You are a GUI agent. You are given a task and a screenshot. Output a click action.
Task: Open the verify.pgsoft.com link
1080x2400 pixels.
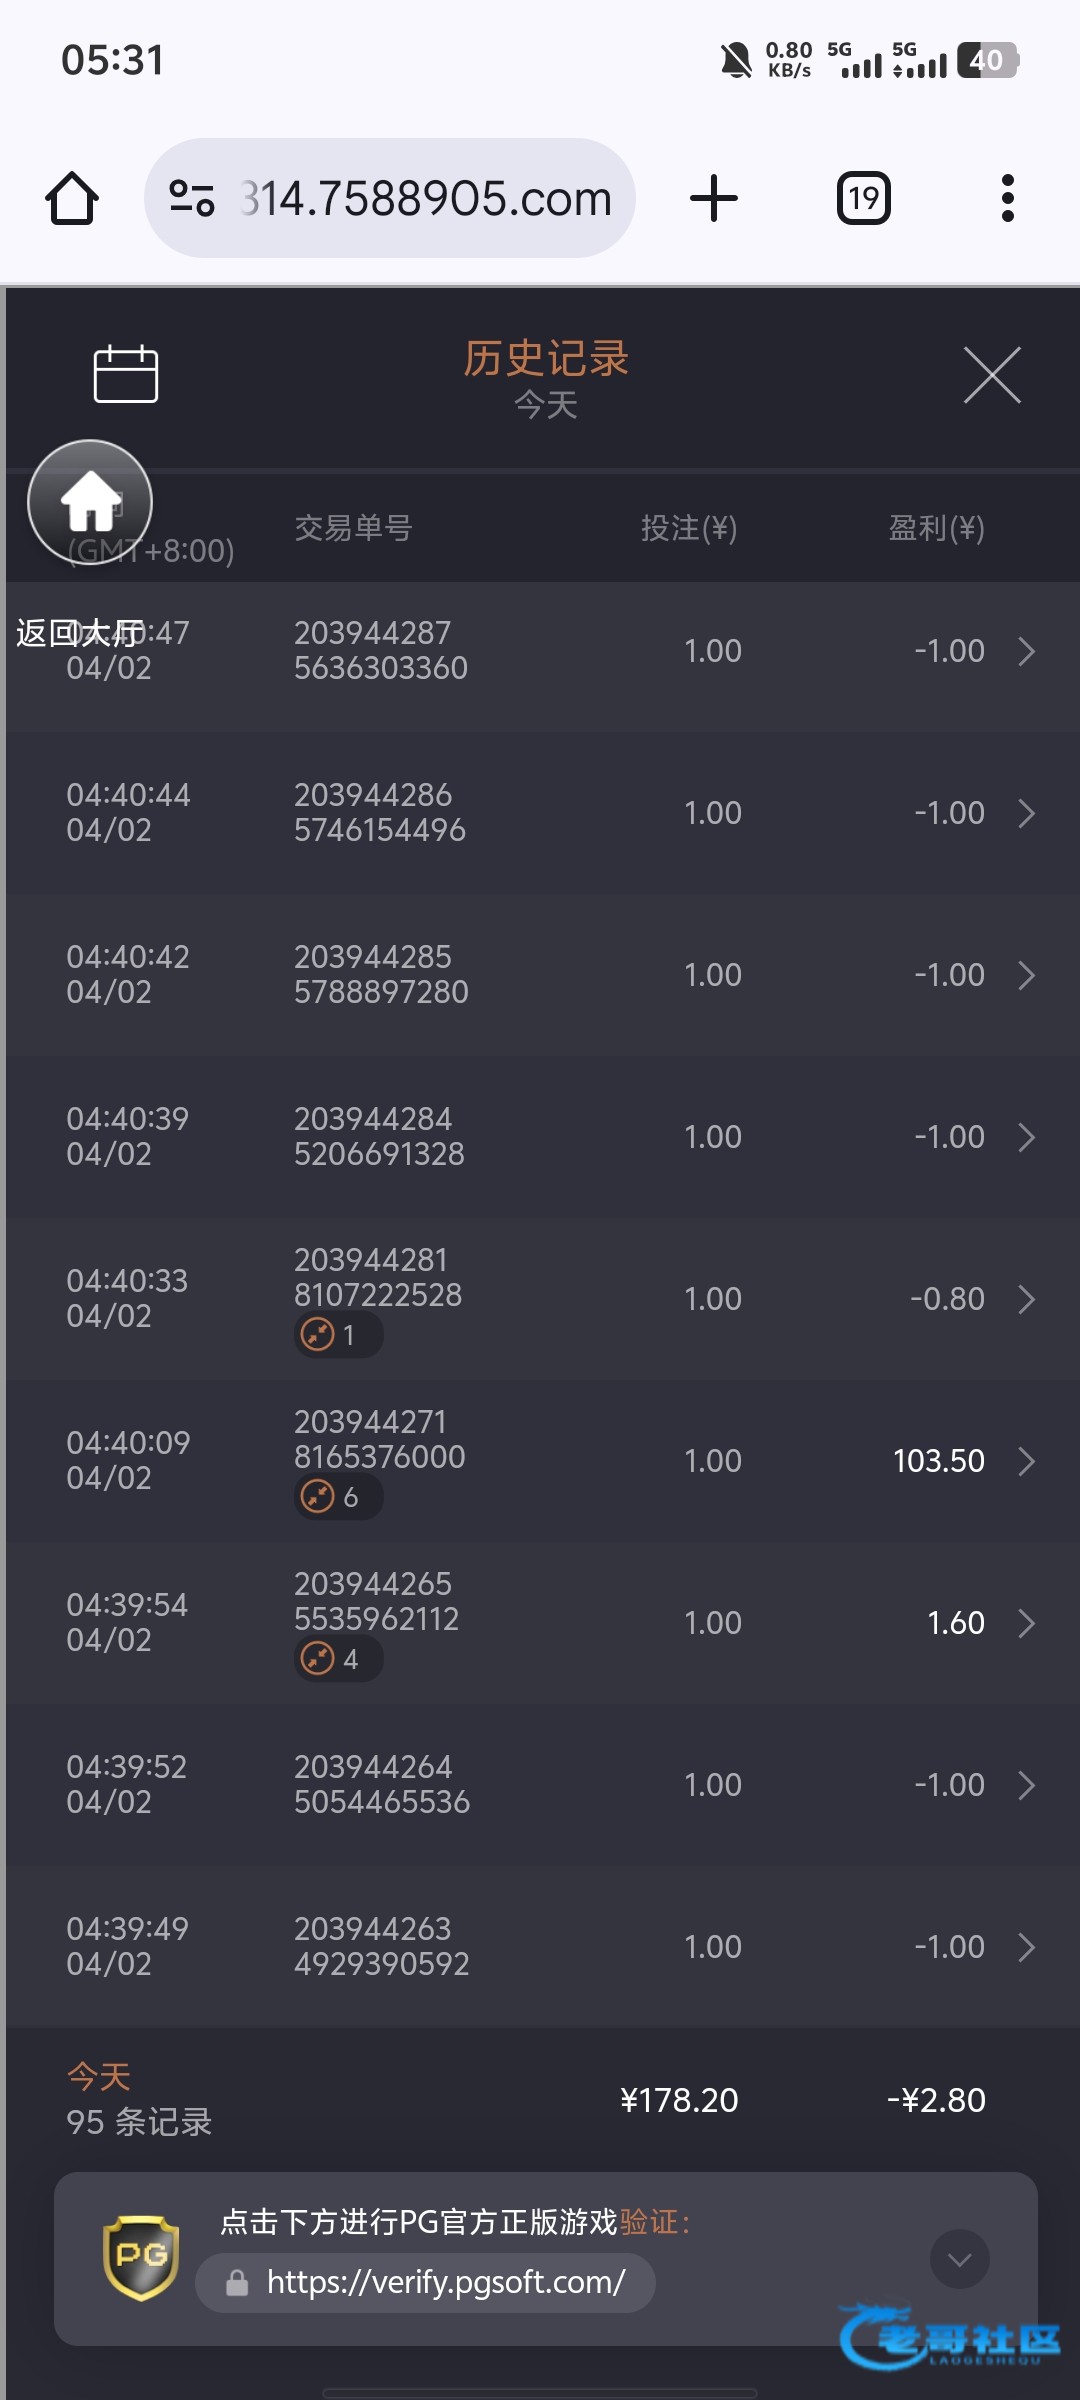[x=445, y=2283]
